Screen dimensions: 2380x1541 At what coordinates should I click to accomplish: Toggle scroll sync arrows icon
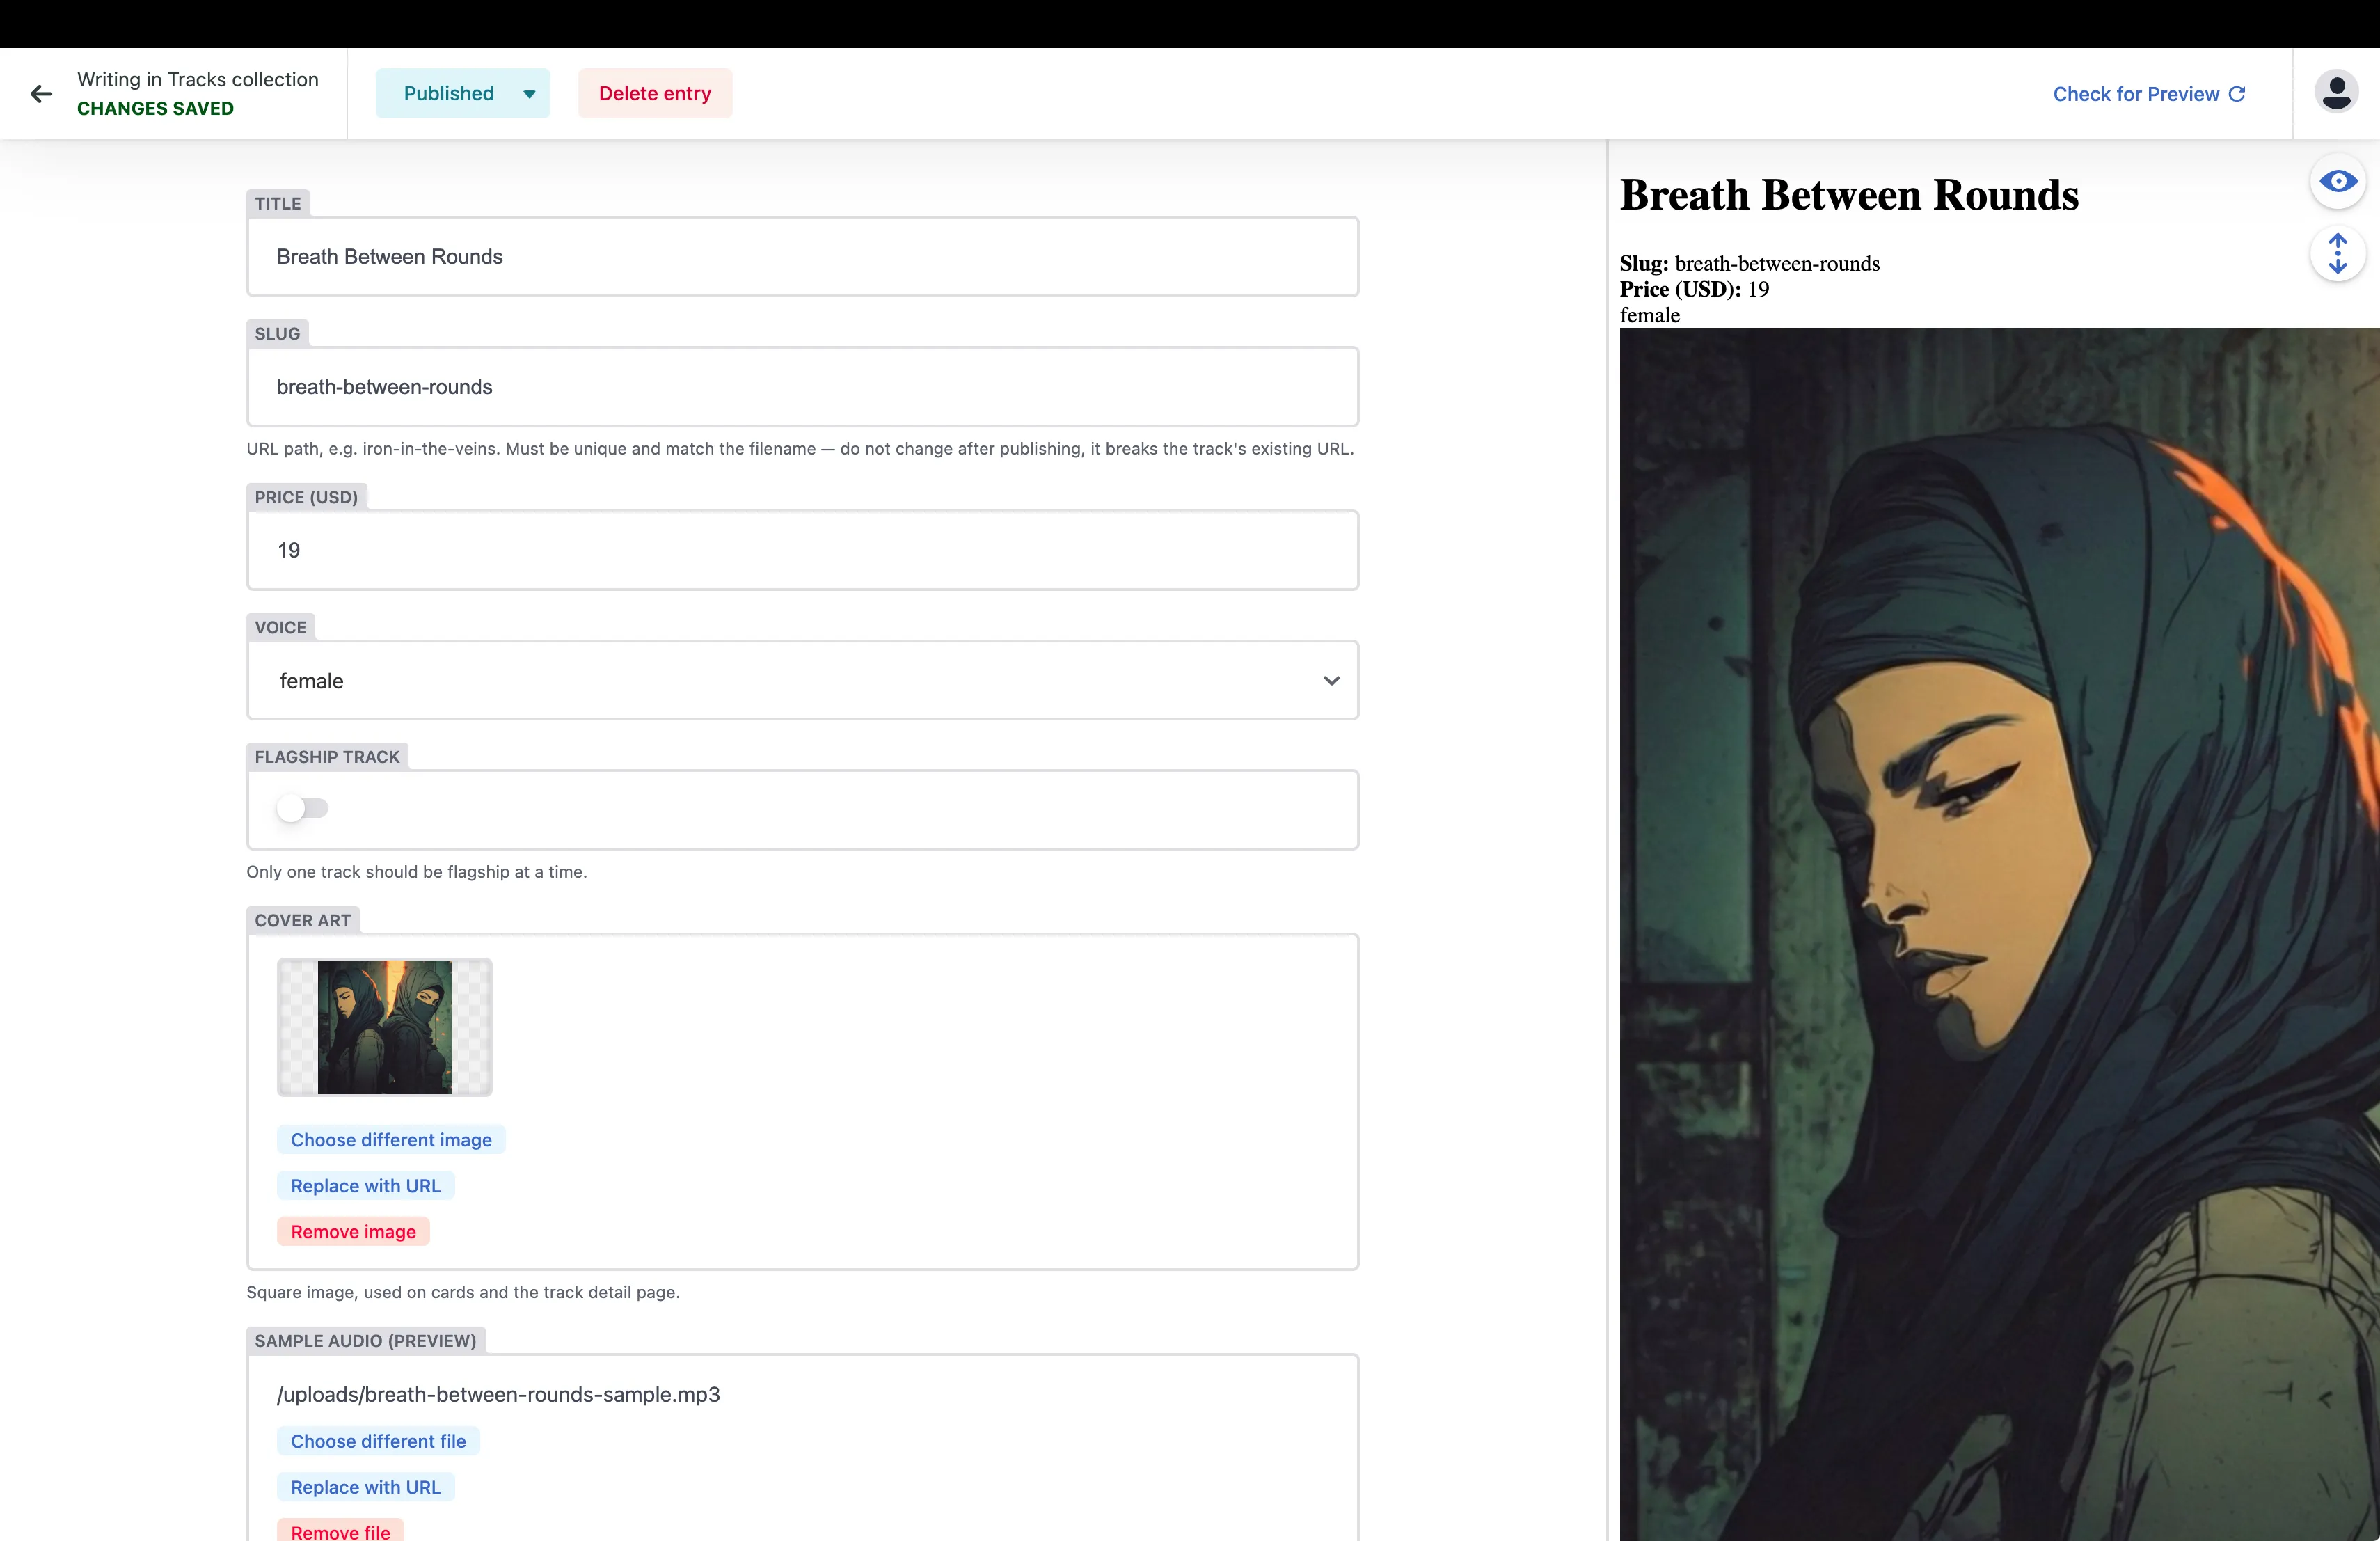pos(2338,254)
